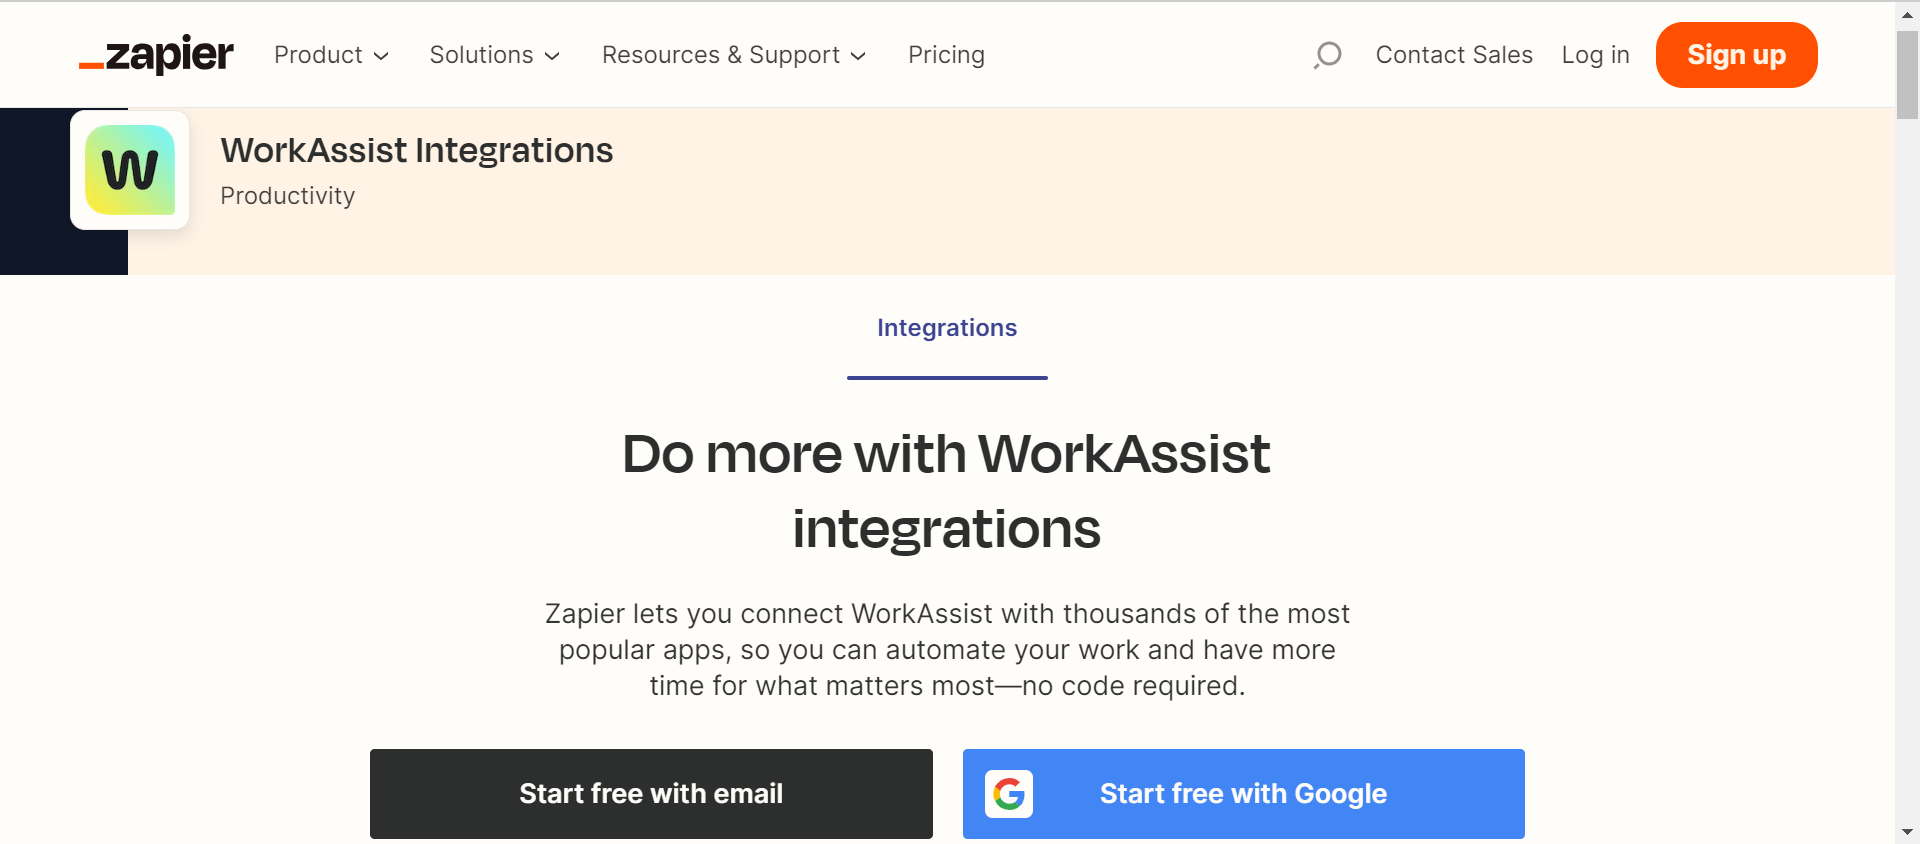Image resolution: width=1920 pixels, height=844 pixels.
Task: Click the scrollbar up arrow
Action: (1907, 15)
